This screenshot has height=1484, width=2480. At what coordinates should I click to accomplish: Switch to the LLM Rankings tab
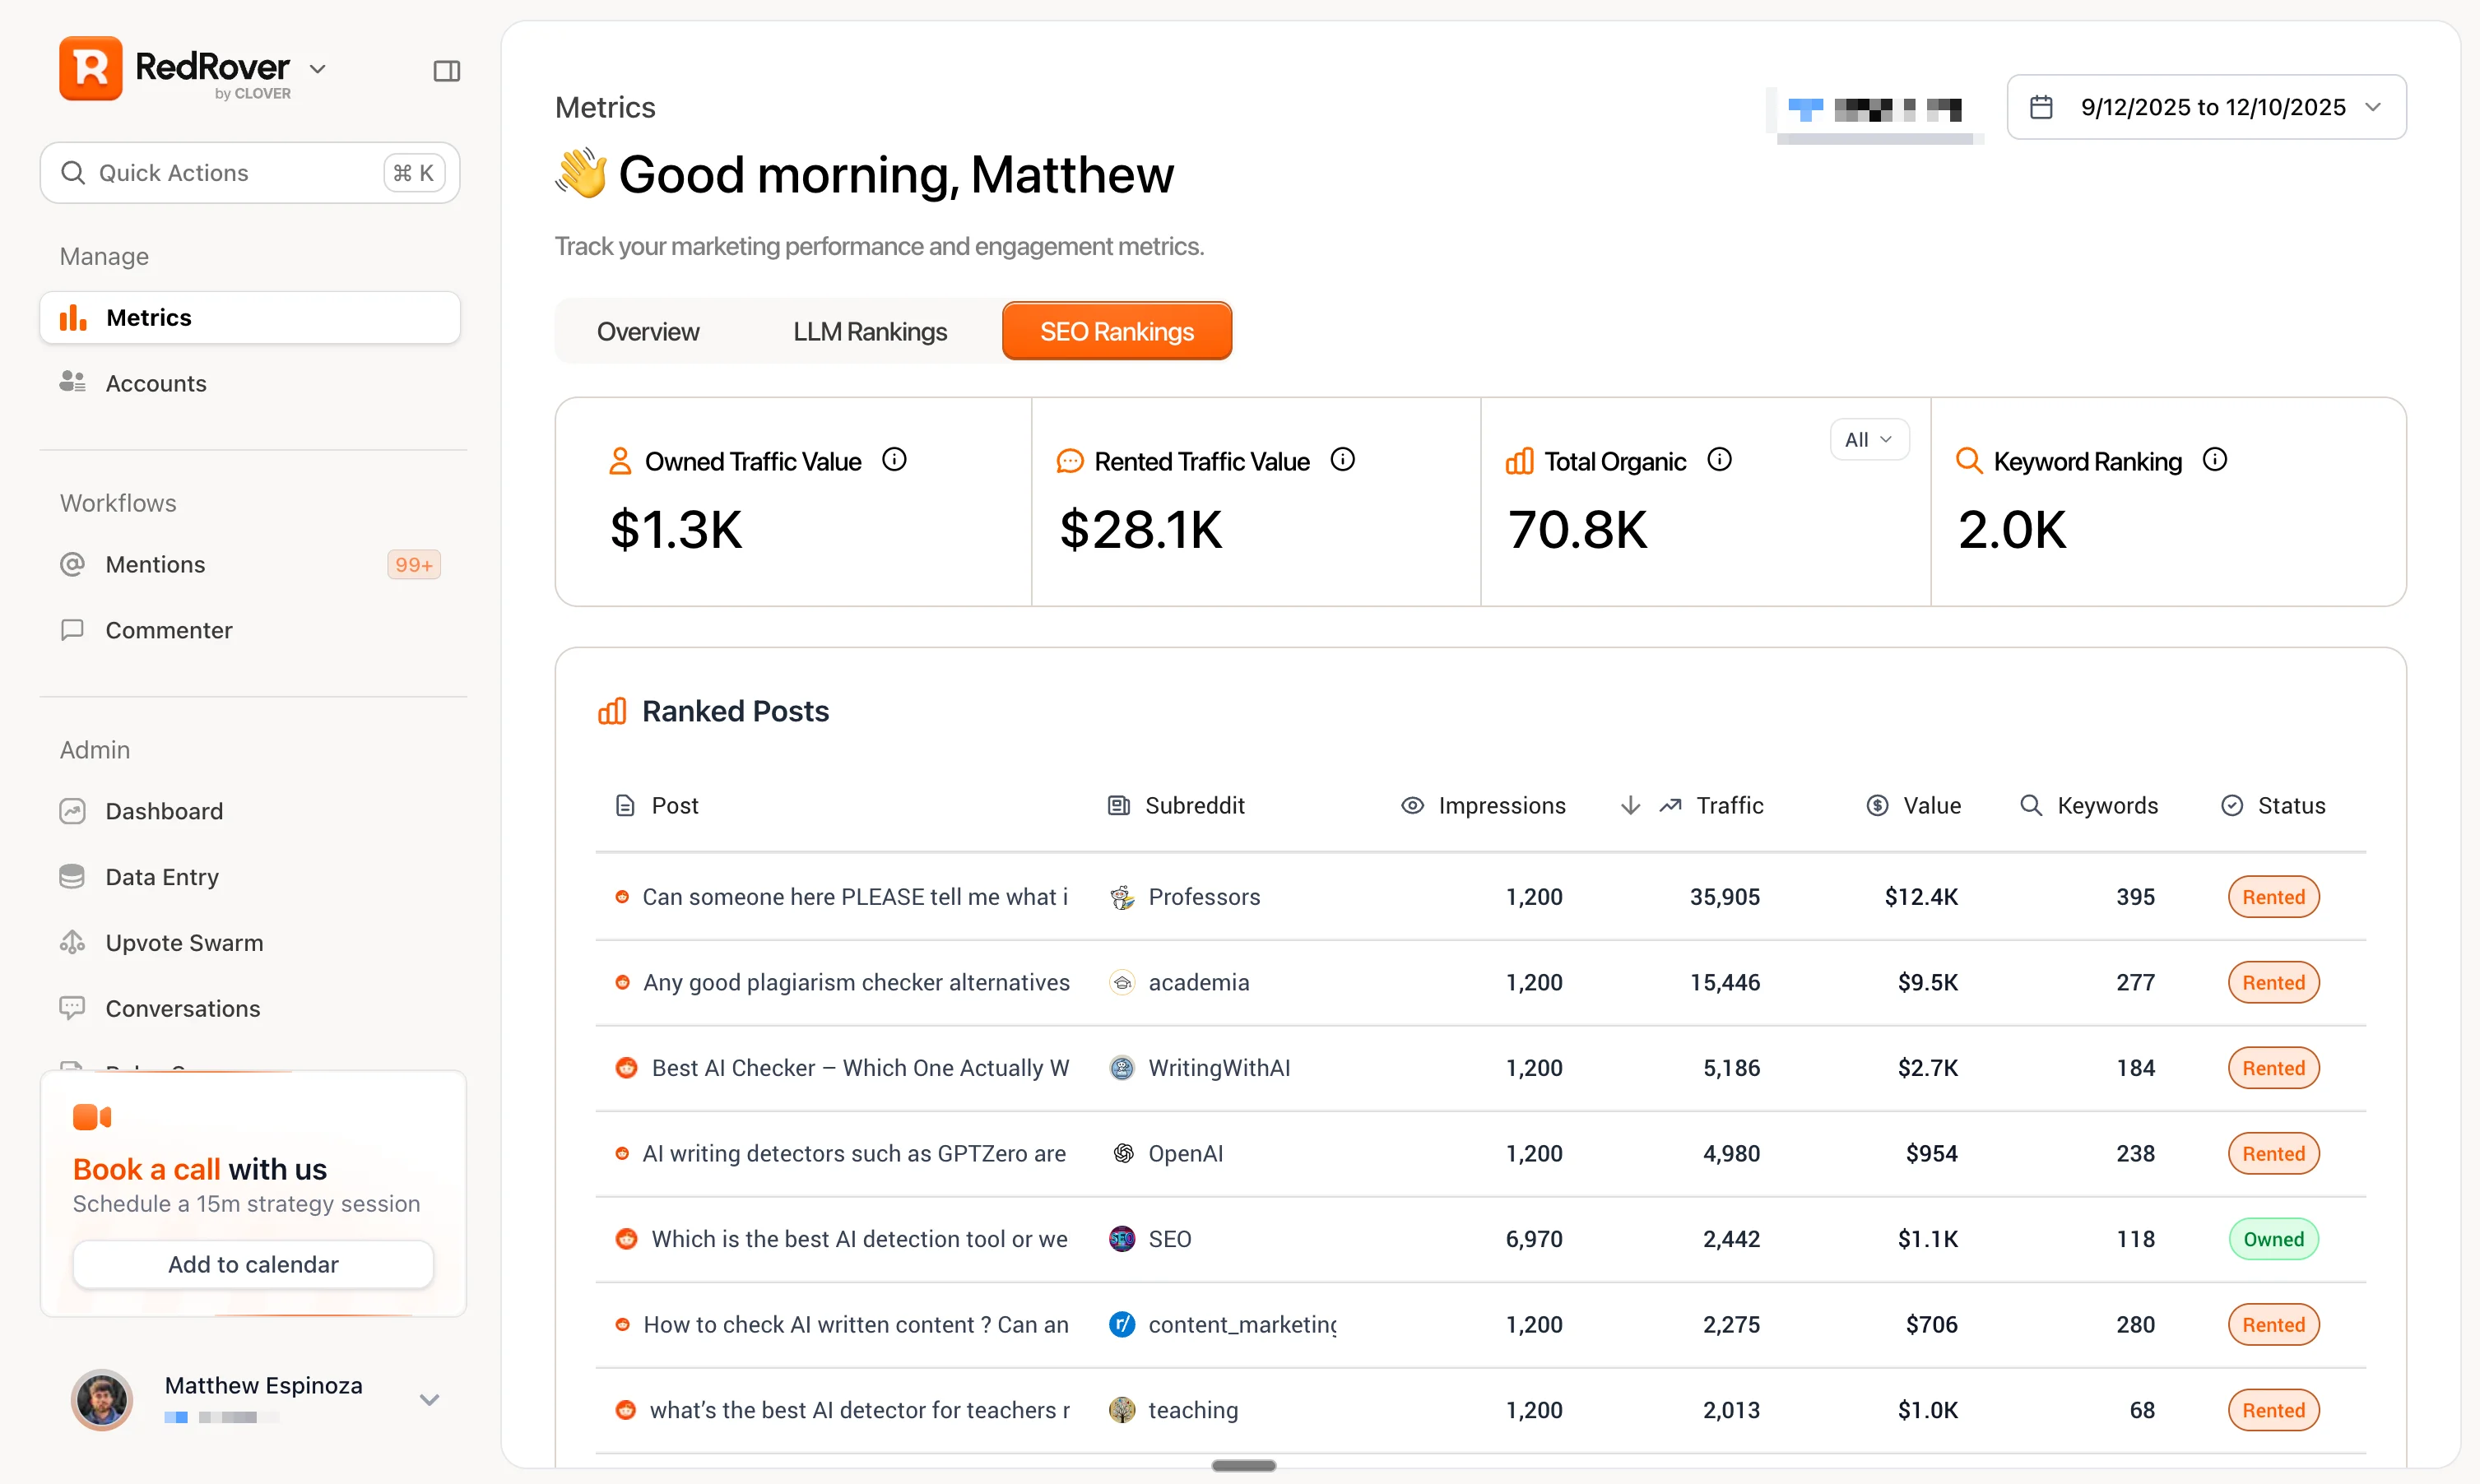pos(869,332)
